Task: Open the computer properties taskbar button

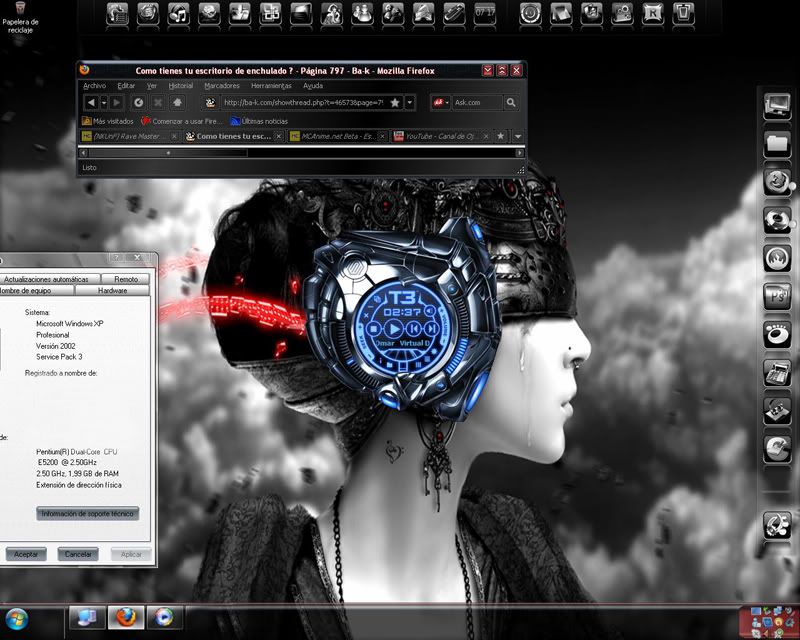Action: [87, 617]
